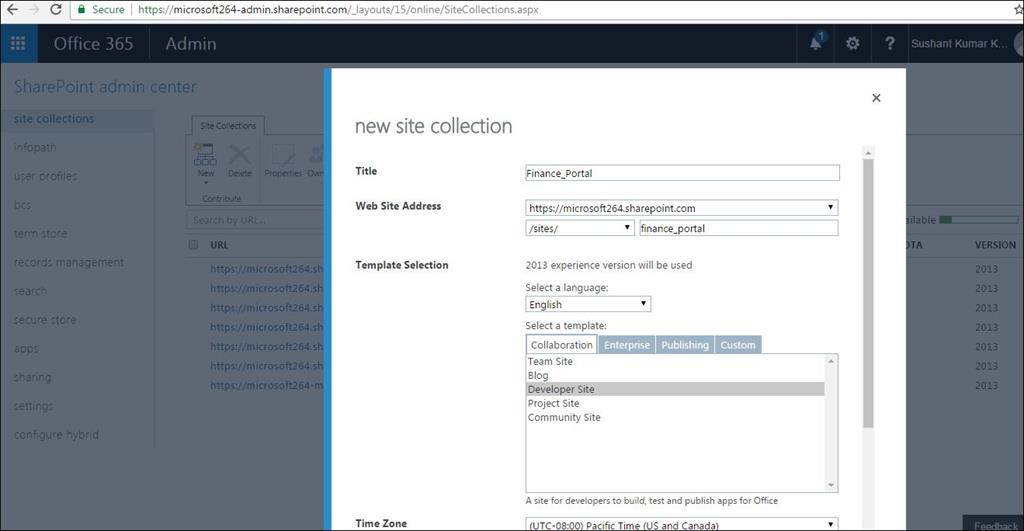Reload the page with refresh icon

pyautogui.click(x=56, y=9)
